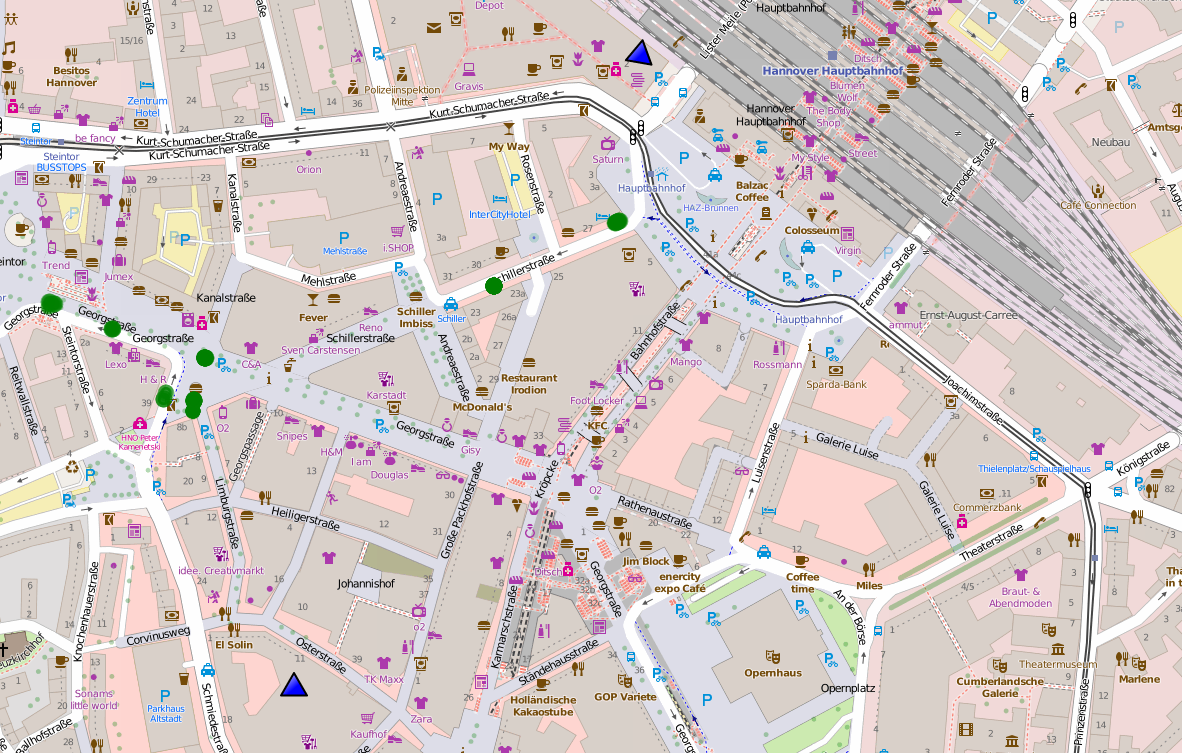Click the museum icon above Theatermuseum
Screen dimensions: 1182x753
(x=1058, y=649)
